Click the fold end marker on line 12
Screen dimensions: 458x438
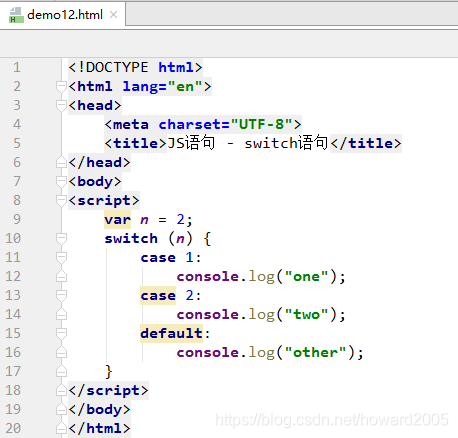pos(61,276)
